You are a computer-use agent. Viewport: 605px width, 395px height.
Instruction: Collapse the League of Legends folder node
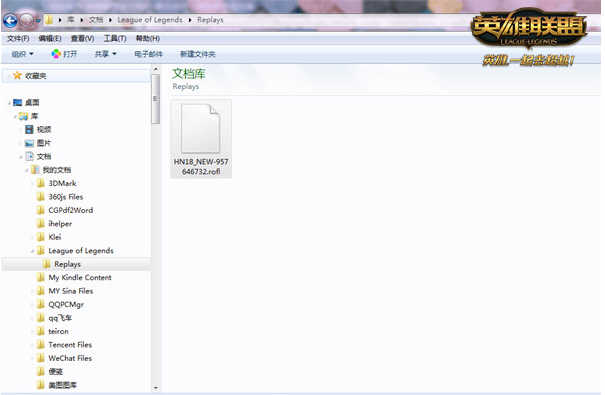pos(32,251)
